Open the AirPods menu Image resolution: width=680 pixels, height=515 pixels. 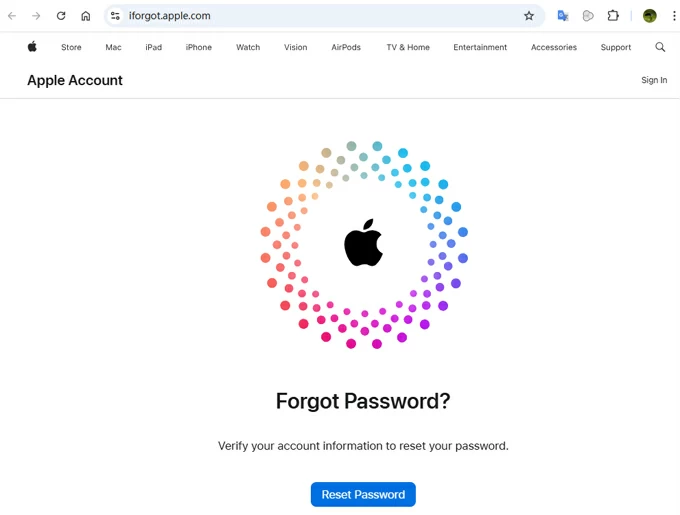[x=346, y=47]
